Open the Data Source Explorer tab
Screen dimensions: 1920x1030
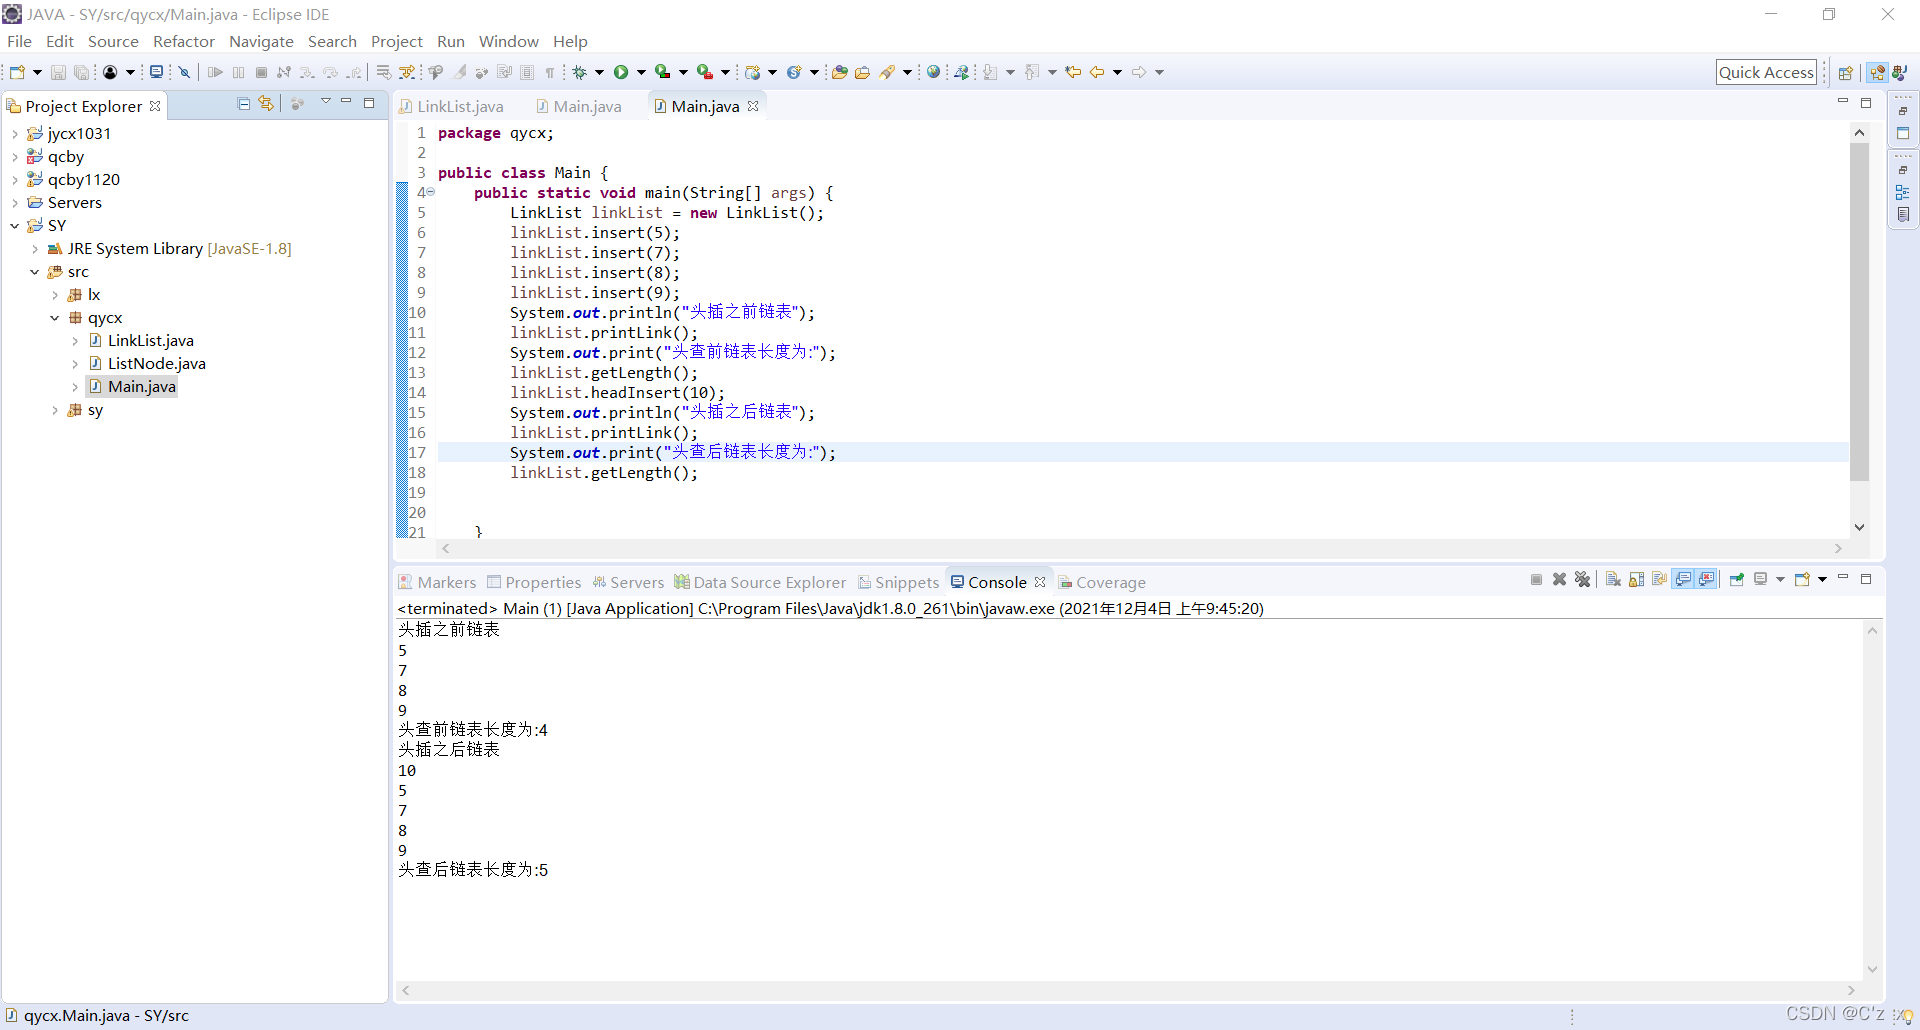[760, 583]
